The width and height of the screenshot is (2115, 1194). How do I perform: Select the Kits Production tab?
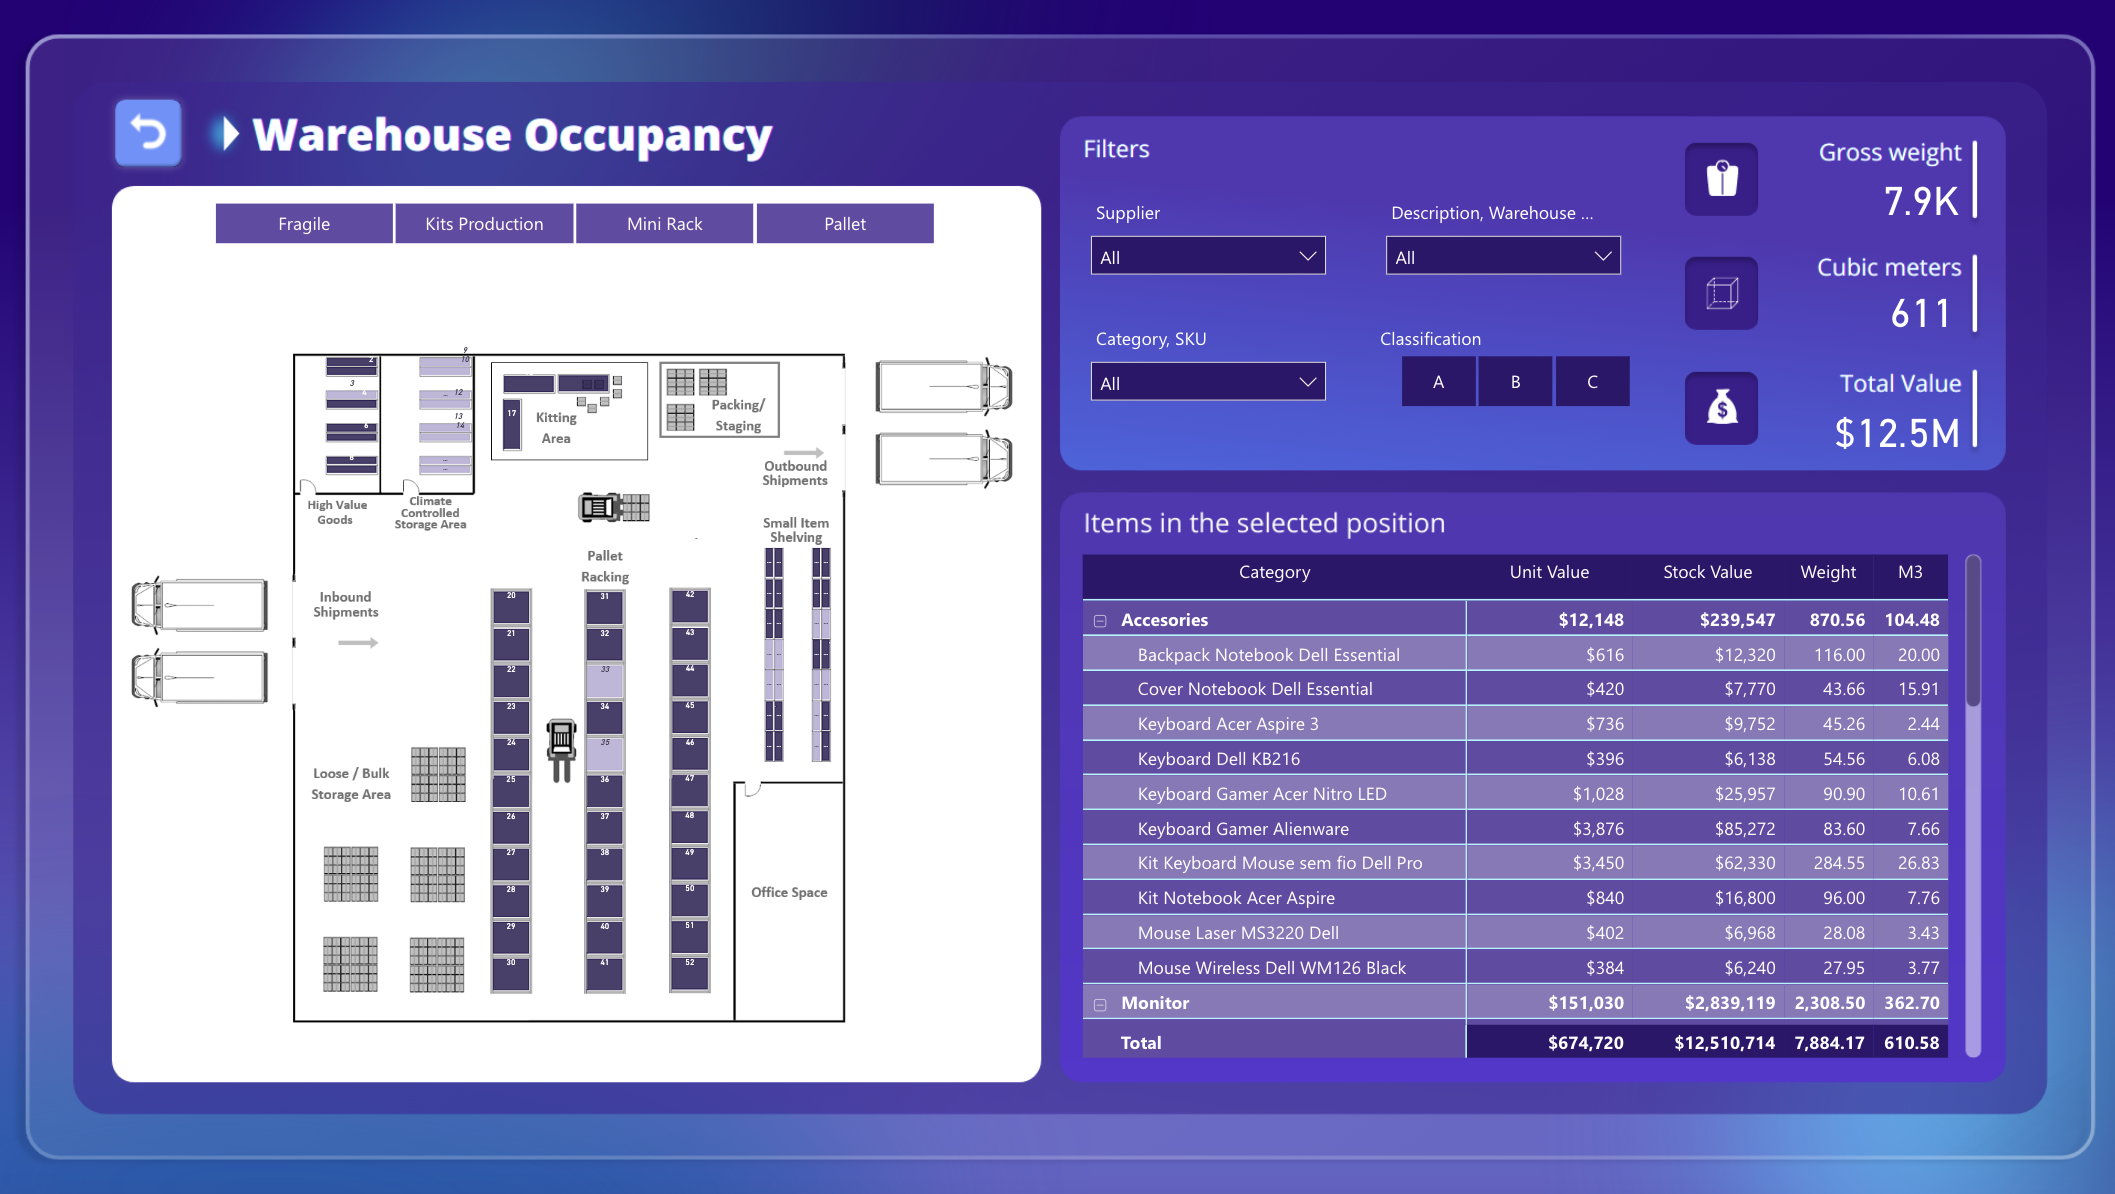click(x=484, y=224)
